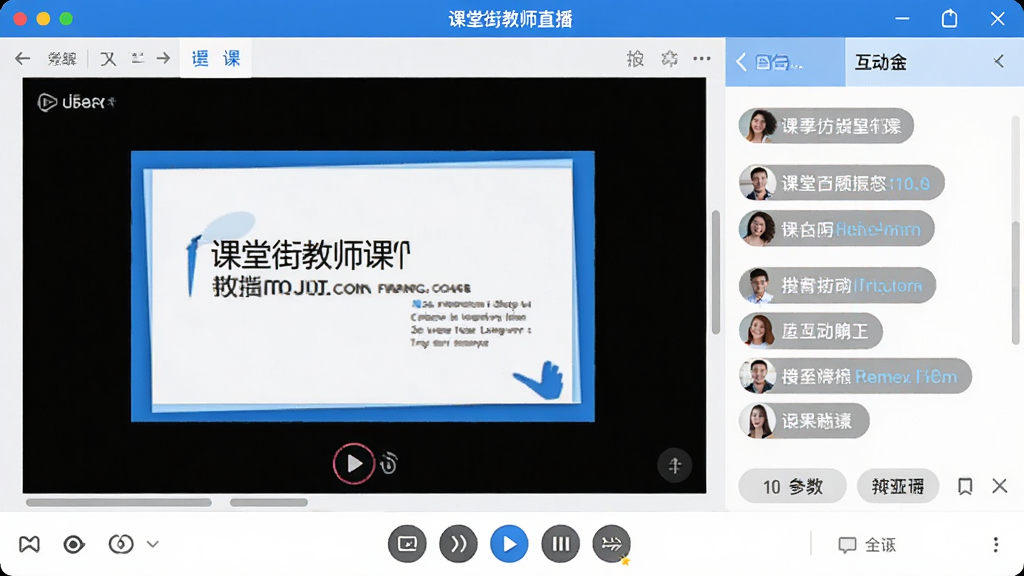The image size is (1024, 576).
Task: Go back via chevron in side panel header
Action: [741, 62]
